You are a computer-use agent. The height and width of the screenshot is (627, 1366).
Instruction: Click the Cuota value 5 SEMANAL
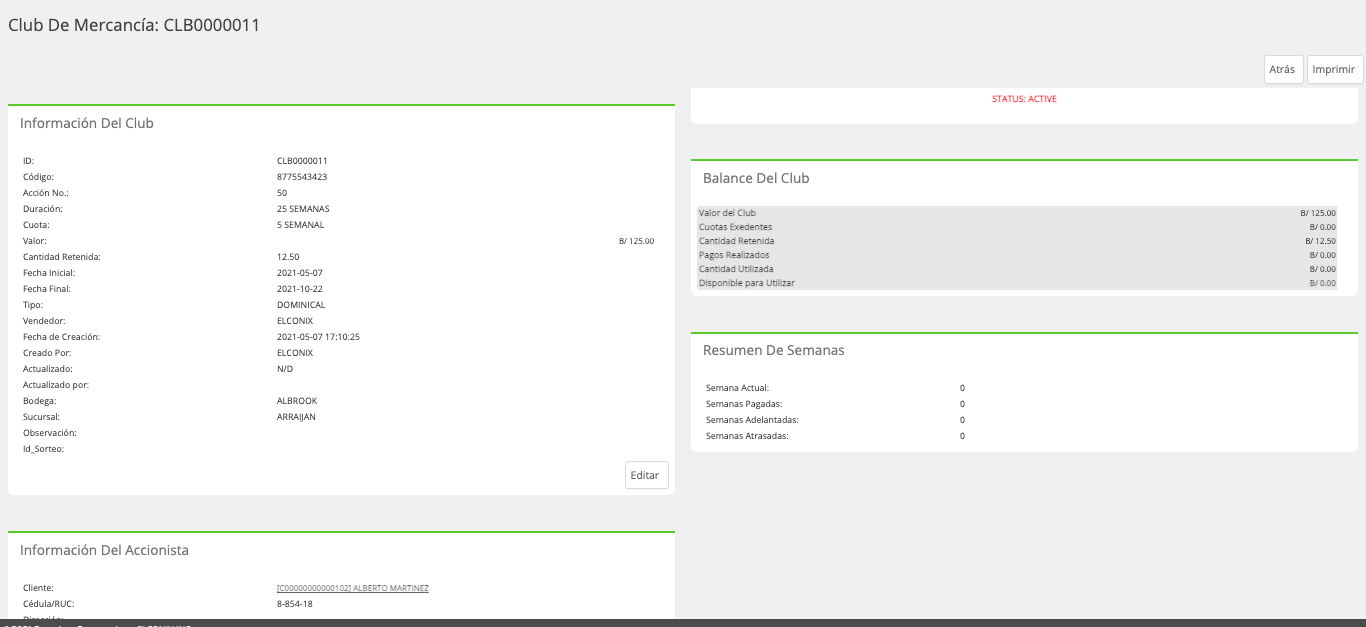pyautogui.click(x=300, y=225)
